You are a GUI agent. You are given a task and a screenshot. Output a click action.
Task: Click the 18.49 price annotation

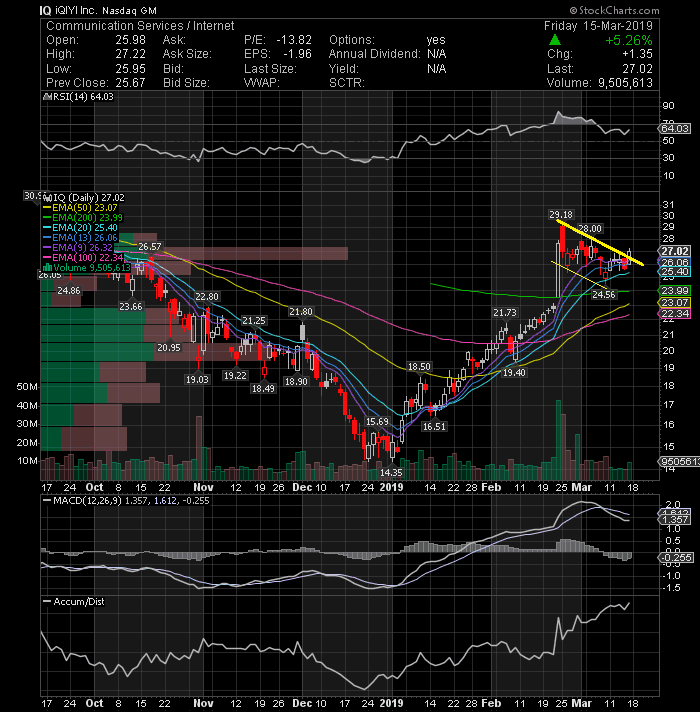[263, 389]
